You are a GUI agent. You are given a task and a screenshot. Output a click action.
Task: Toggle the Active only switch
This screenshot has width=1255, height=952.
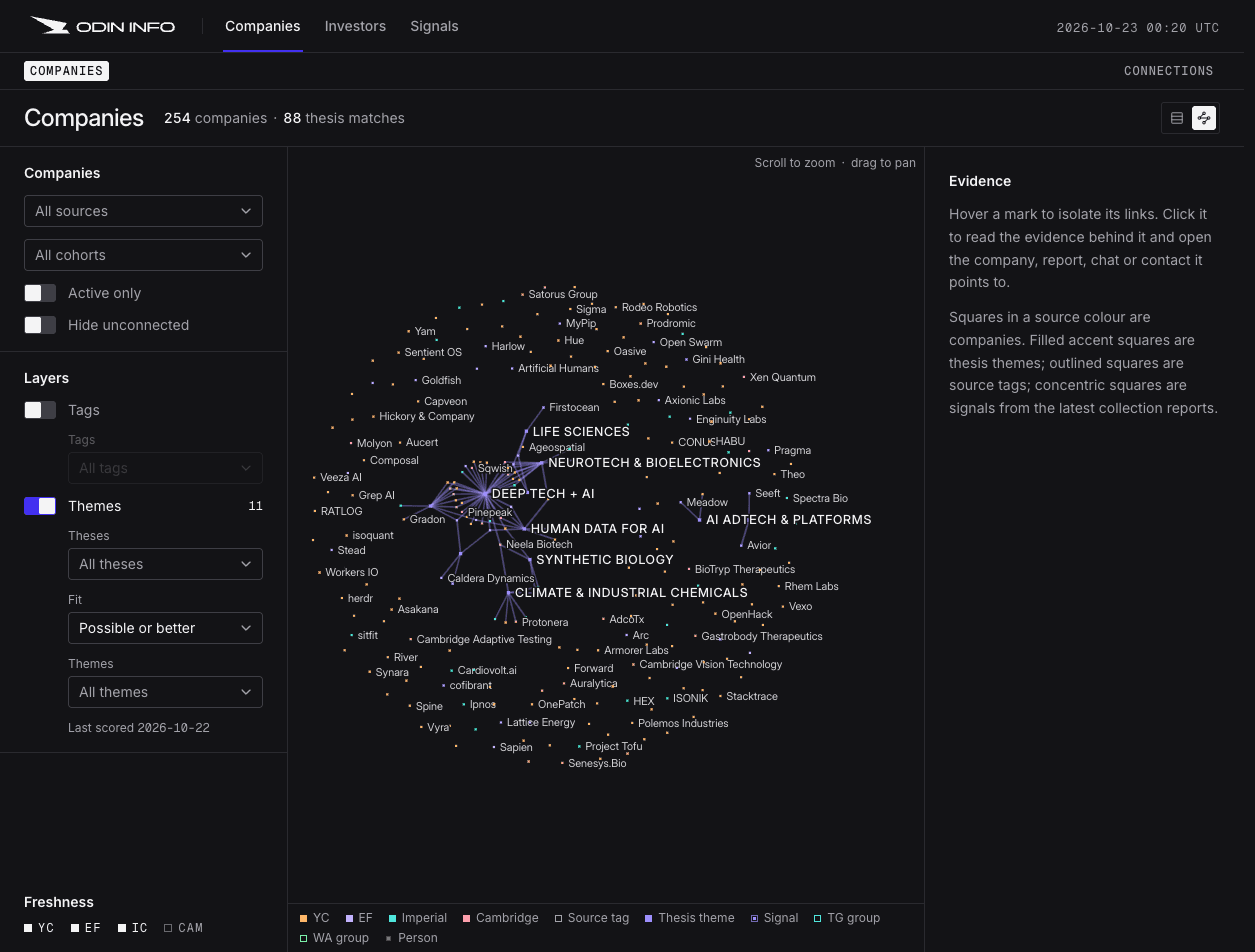click(40, 293)
